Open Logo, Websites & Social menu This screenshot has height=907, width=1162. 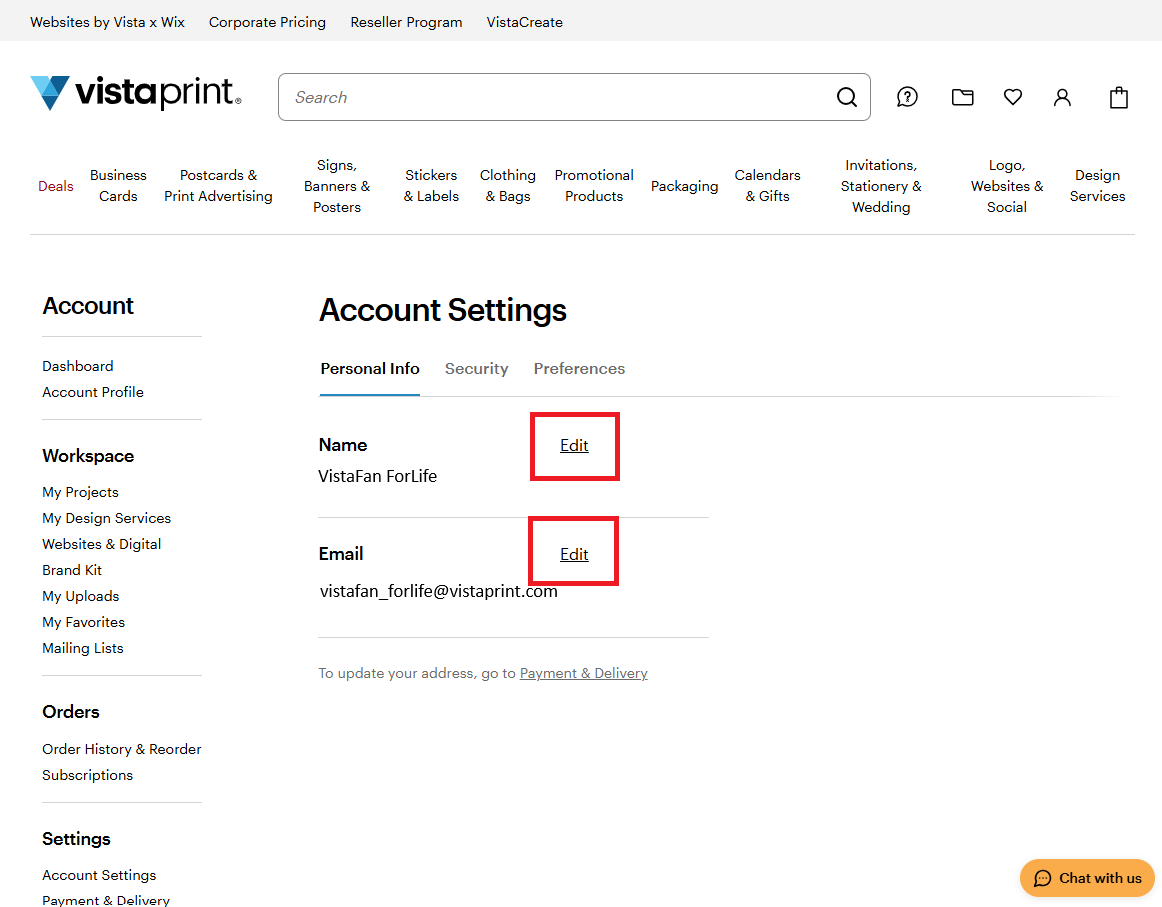(x=1007, y=186)
